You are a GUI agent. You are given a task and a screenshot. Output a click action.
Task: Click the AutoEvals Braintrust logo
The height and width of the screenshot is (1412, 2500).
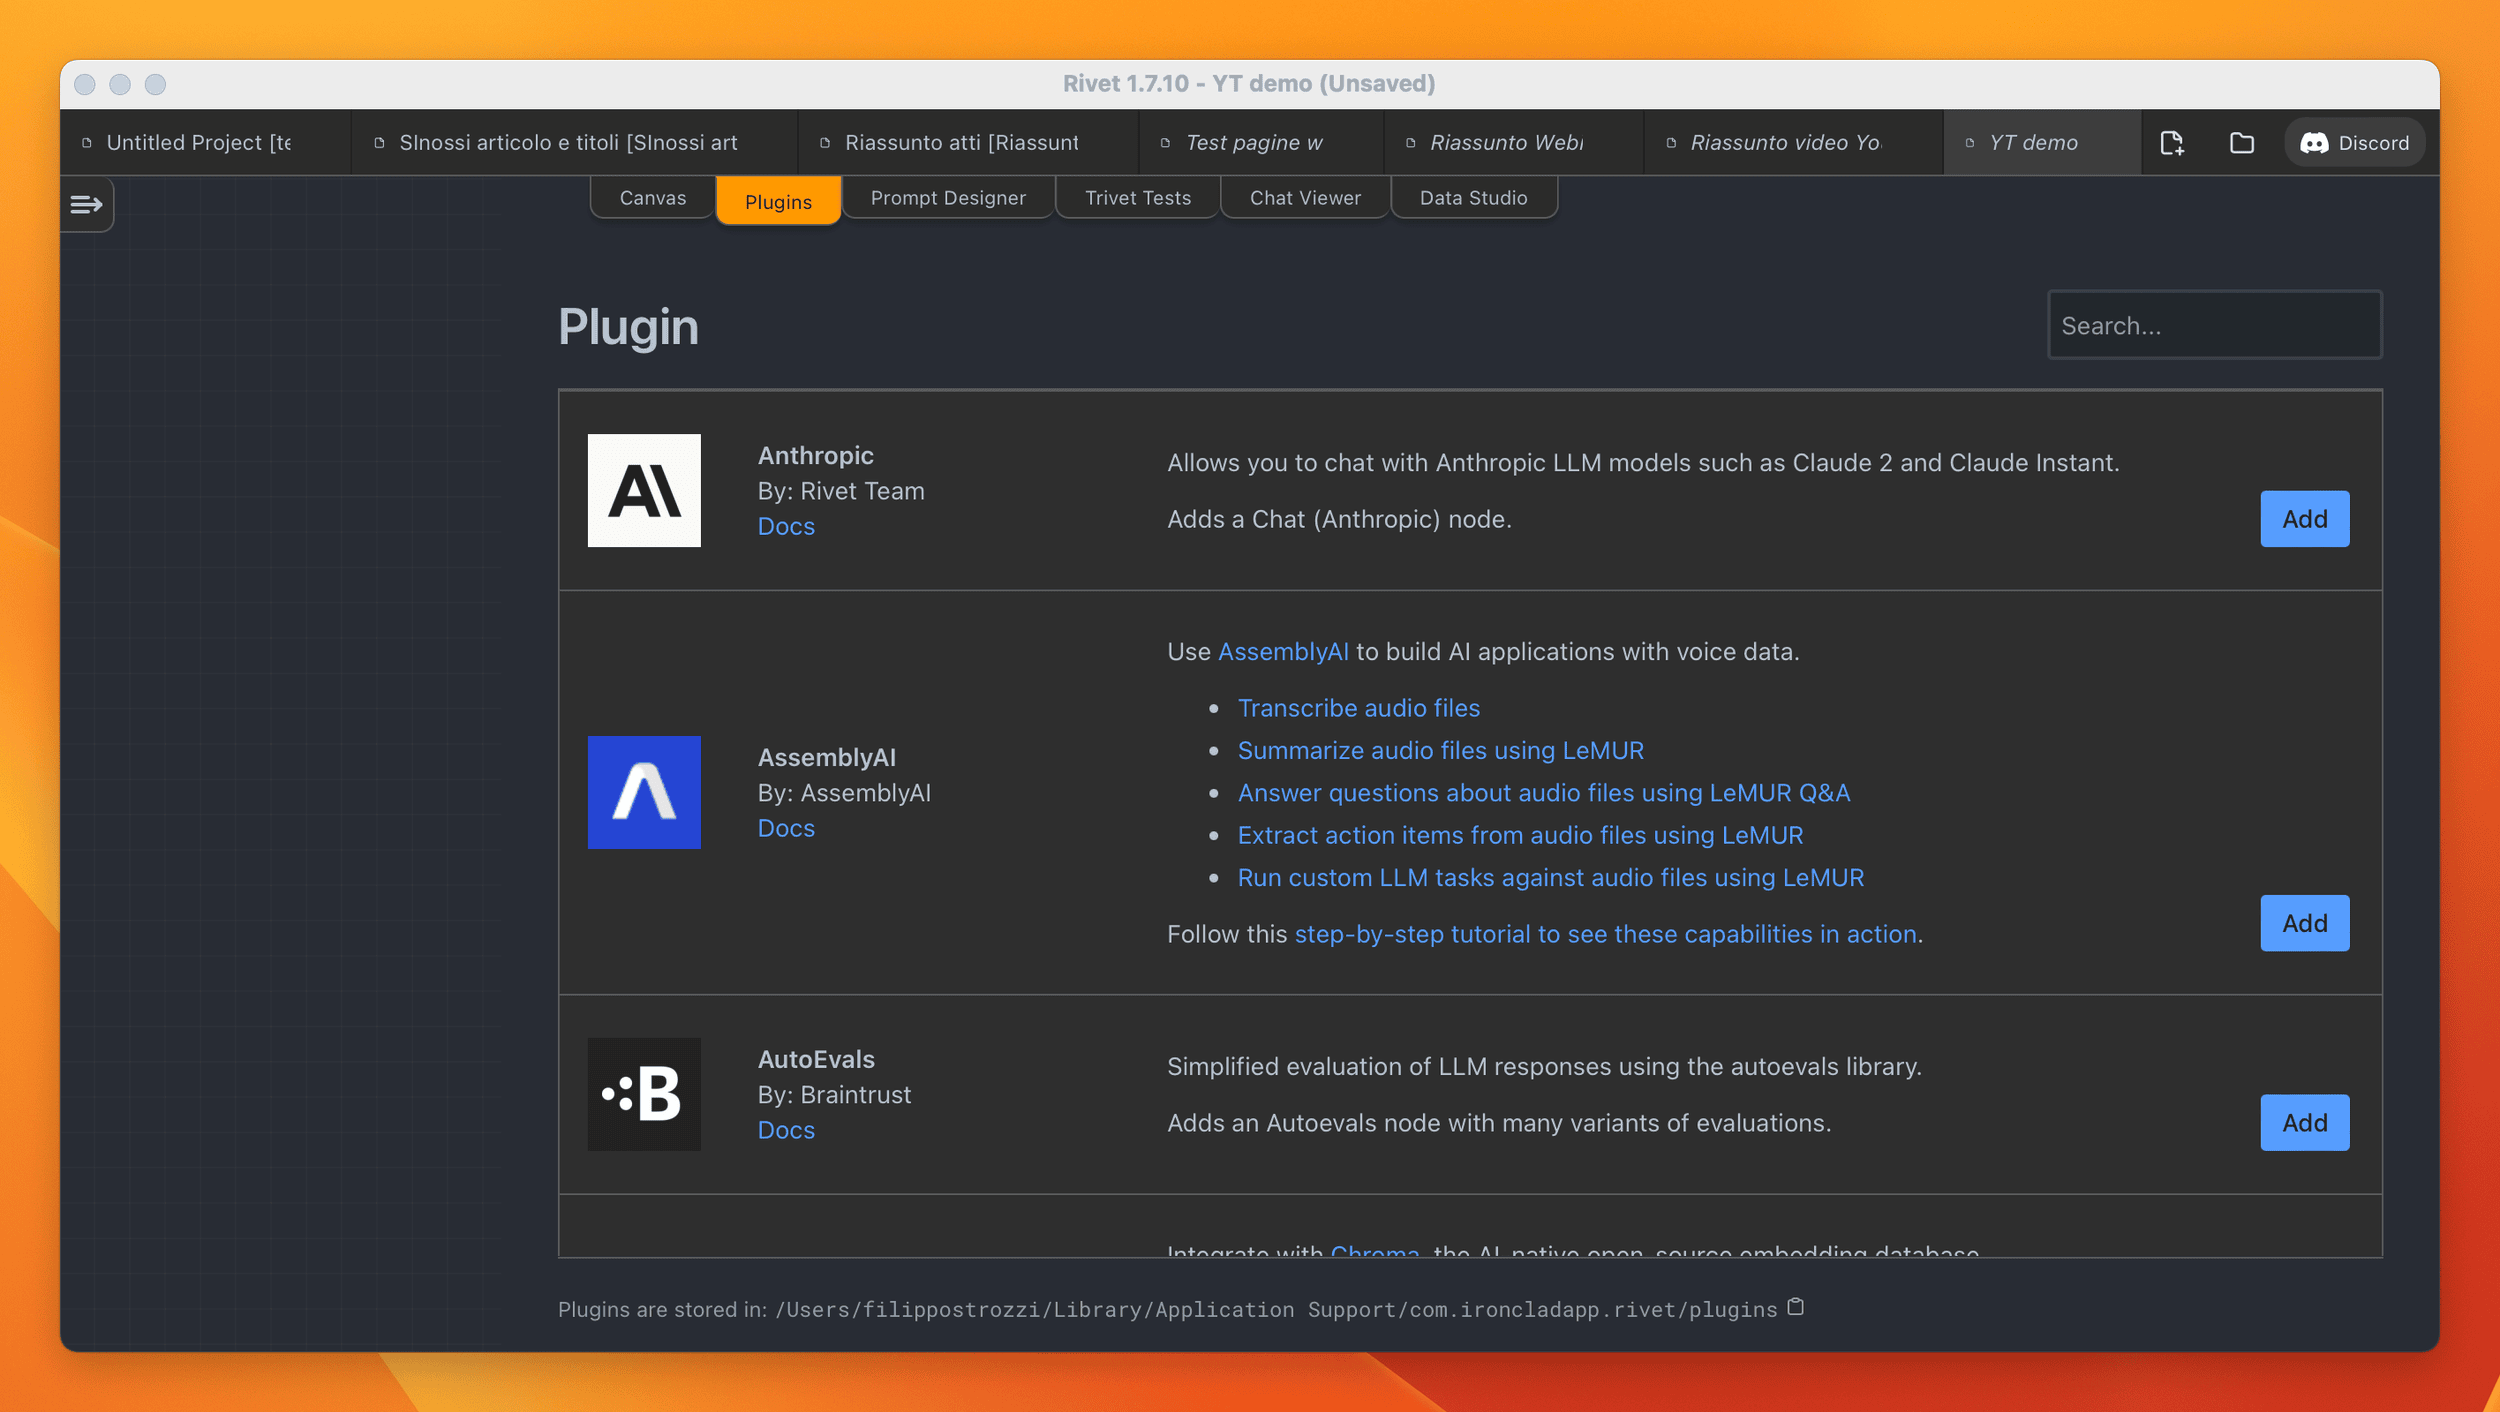[x=644, y=1094]
